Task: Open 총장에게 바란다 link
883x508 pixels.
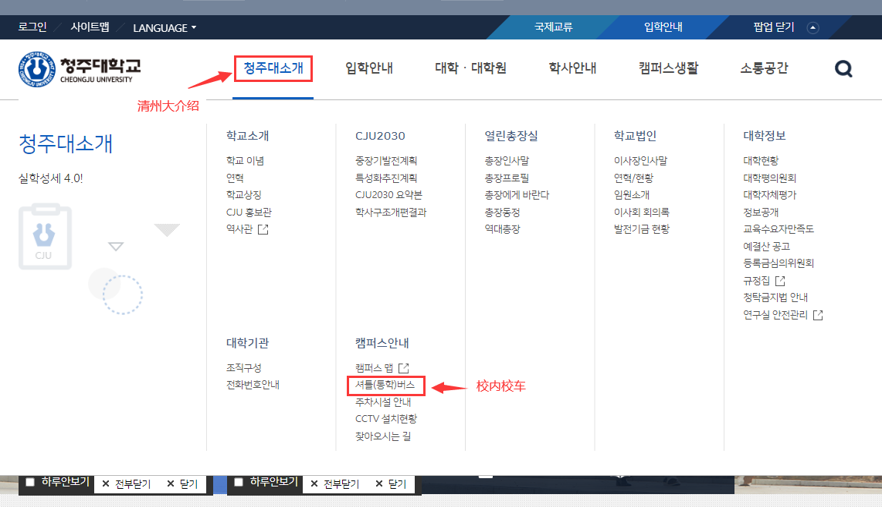Action: click(517, 195)
